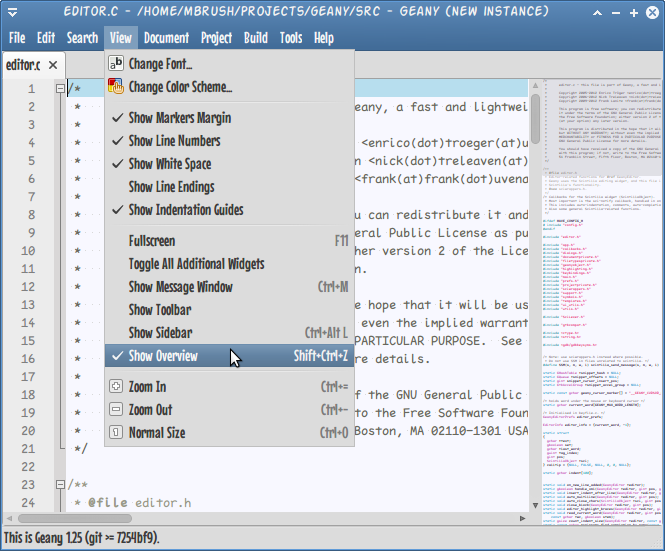Screen dimensions: 665x551
Task: Collapse the fold marker at line 1
Action: tap(60, 88)
